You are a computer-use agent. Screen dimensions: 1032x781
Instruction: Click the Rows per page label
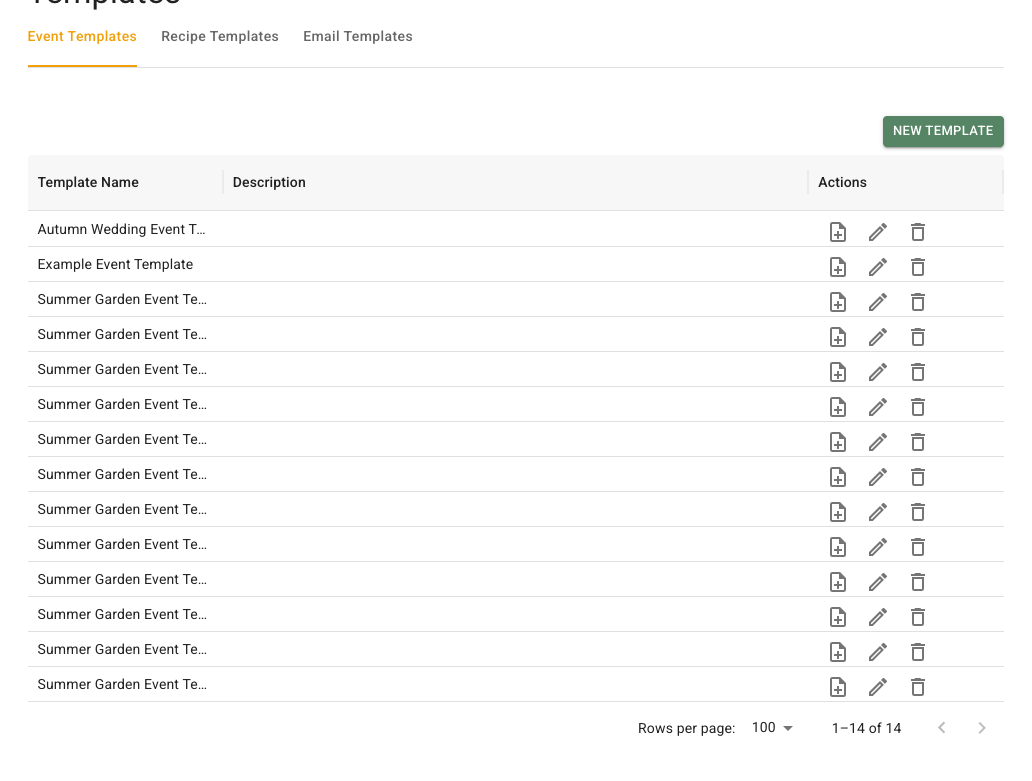tap(686, 728)
